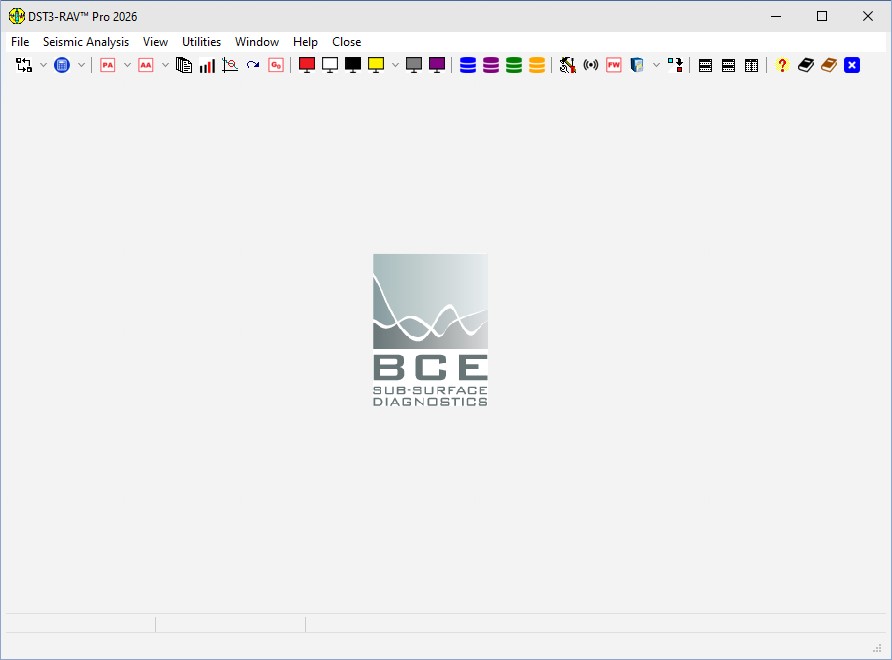Click the stacked documents icon
The width and height of the screenshot is (892, 660).
coord(183,65)
